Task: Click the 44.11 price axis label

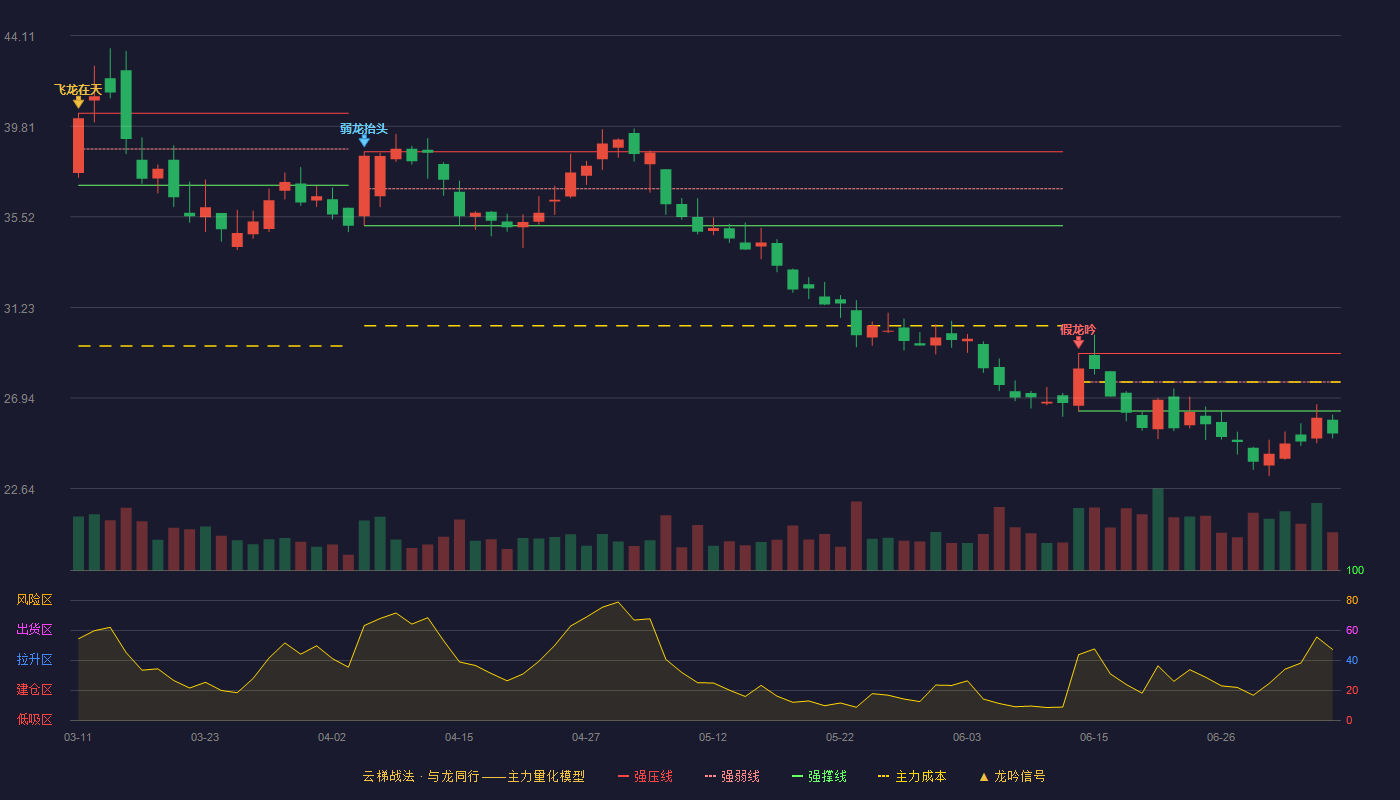Action: 19,37
